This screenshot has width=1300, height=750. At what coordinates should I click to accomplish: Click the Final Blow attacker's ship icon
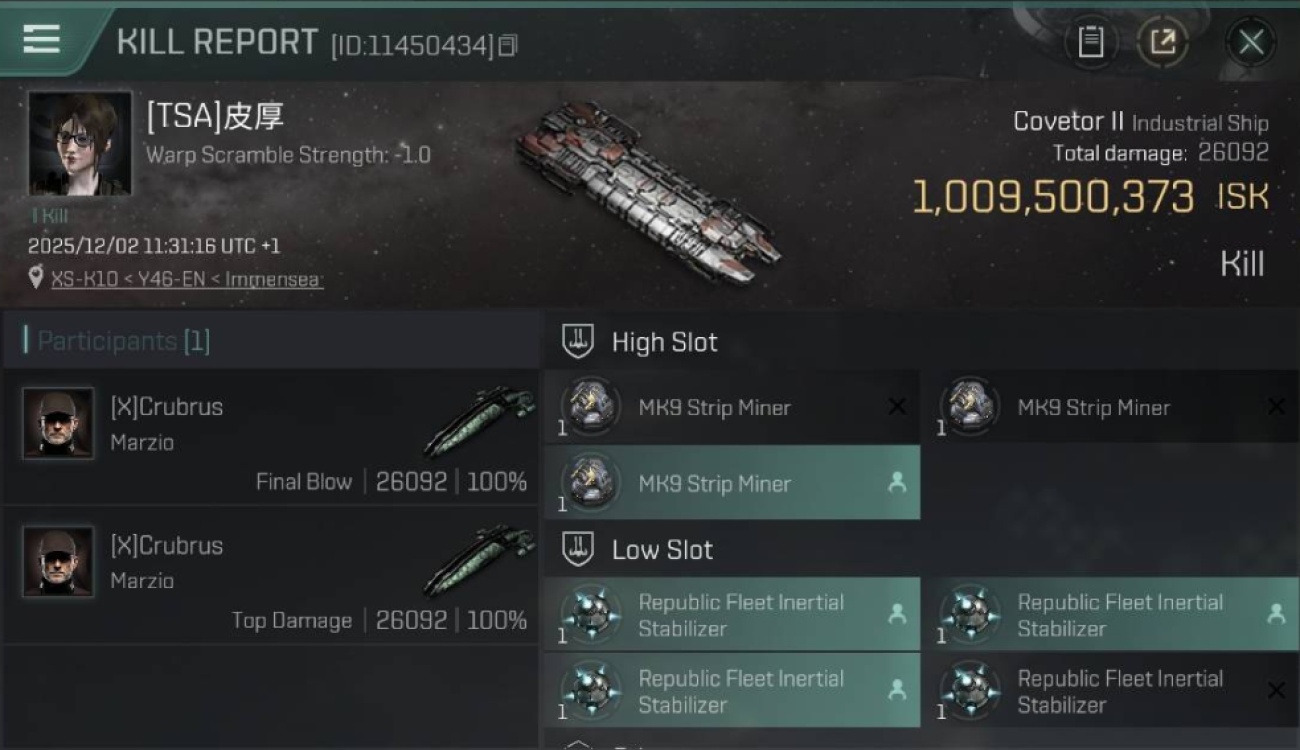478,422
